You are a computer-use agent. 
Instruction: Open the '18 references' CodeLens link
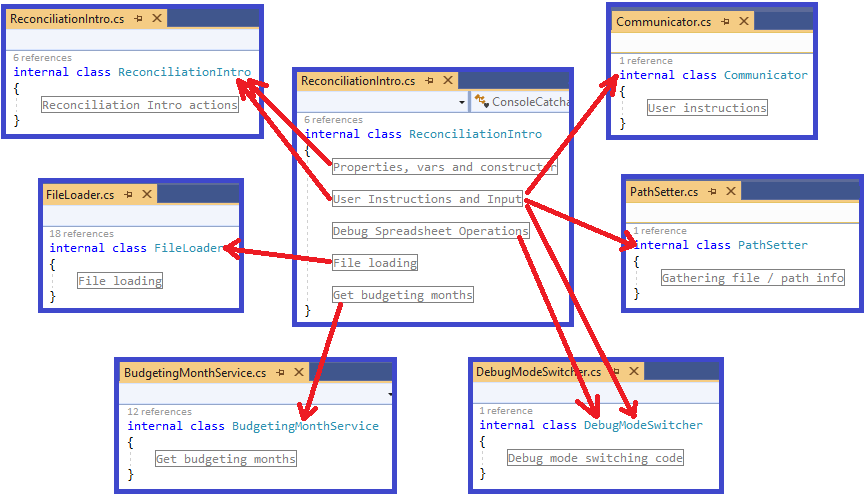click(81, 233)
